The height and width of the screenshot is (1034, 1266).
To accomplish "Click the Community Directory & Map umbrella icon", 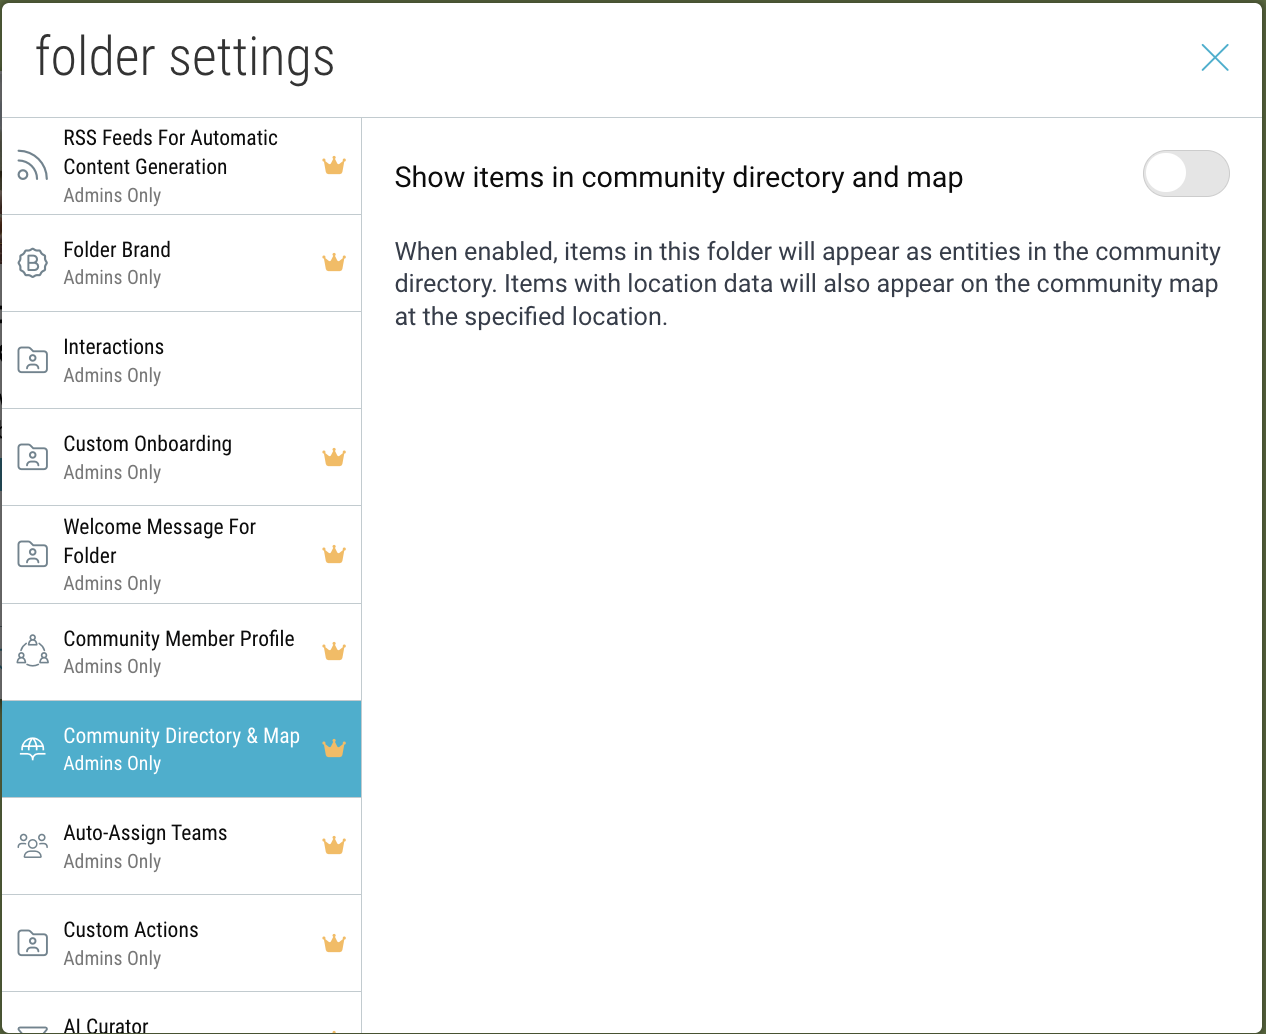I will click(x=33, y=748).
